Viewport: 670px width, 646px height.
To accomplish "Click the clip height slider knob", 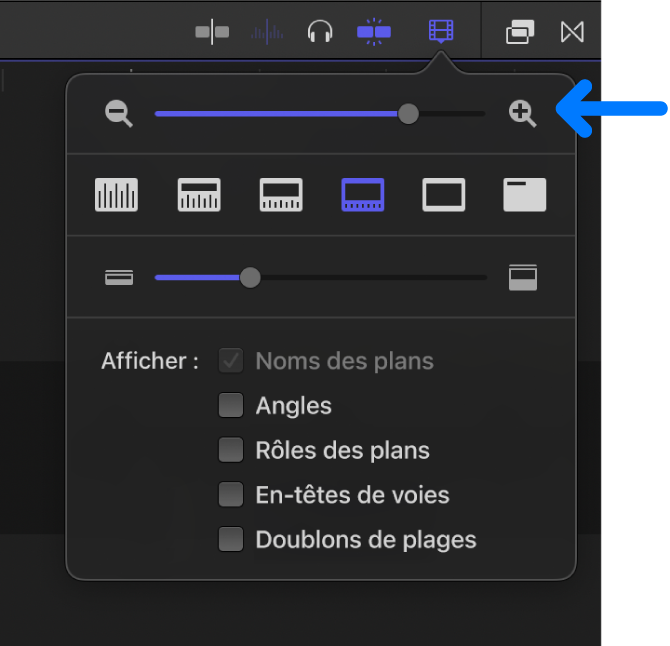I will coord(250,278).
